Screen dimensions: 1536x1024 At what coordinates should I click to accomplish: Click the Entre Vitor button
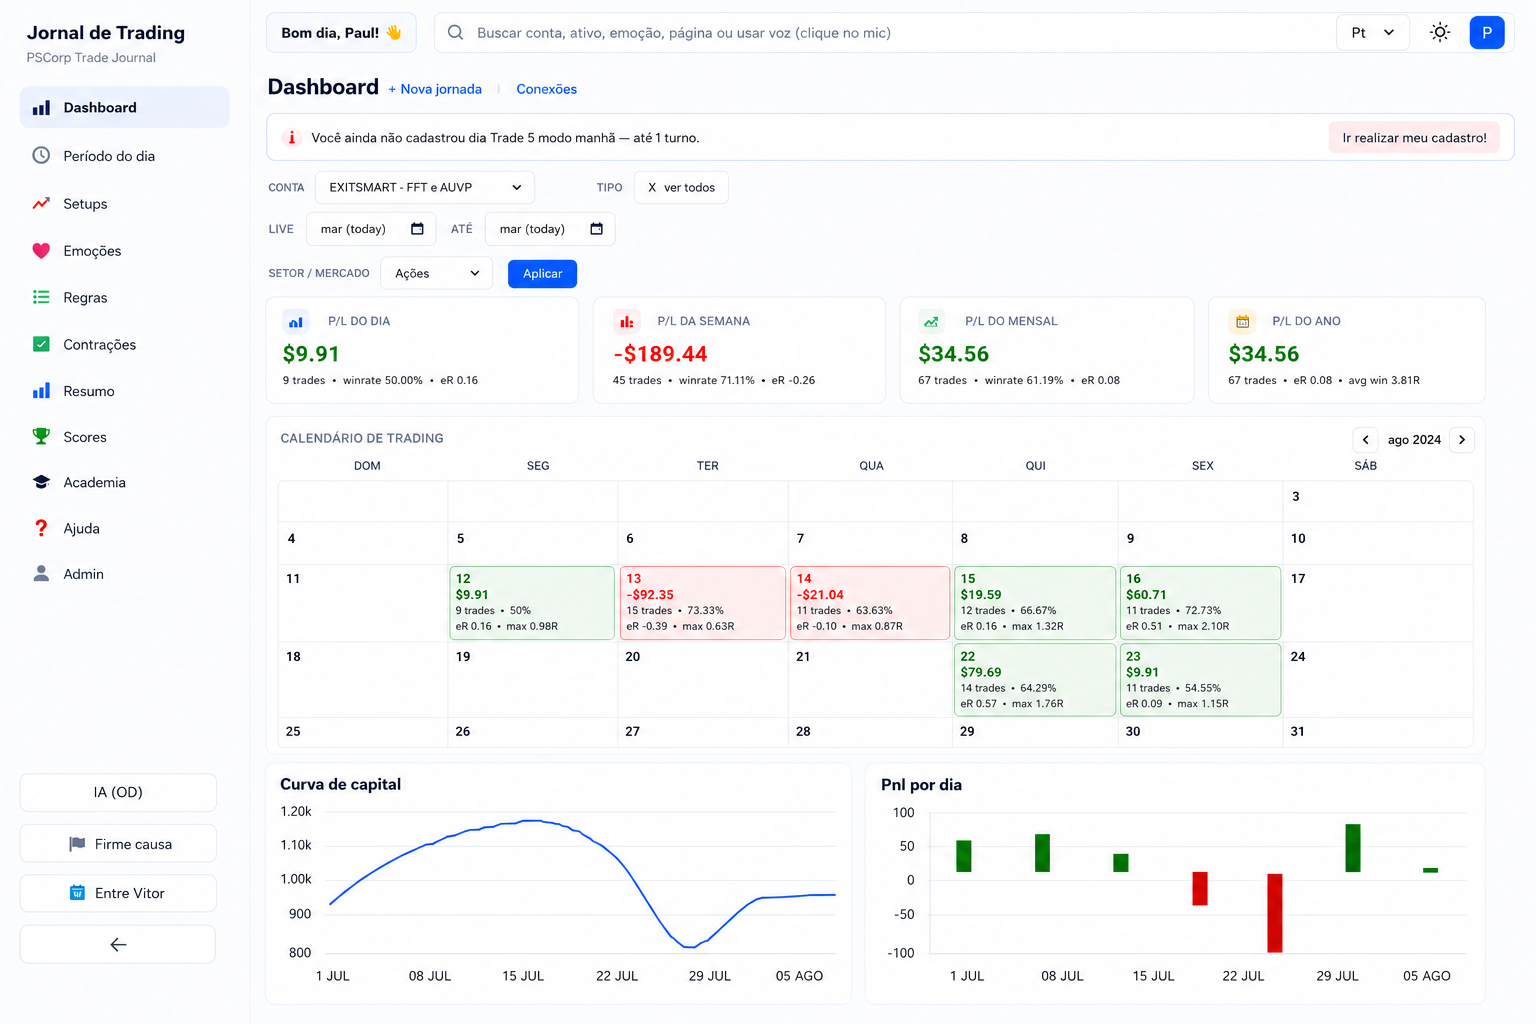coord(118,893)
